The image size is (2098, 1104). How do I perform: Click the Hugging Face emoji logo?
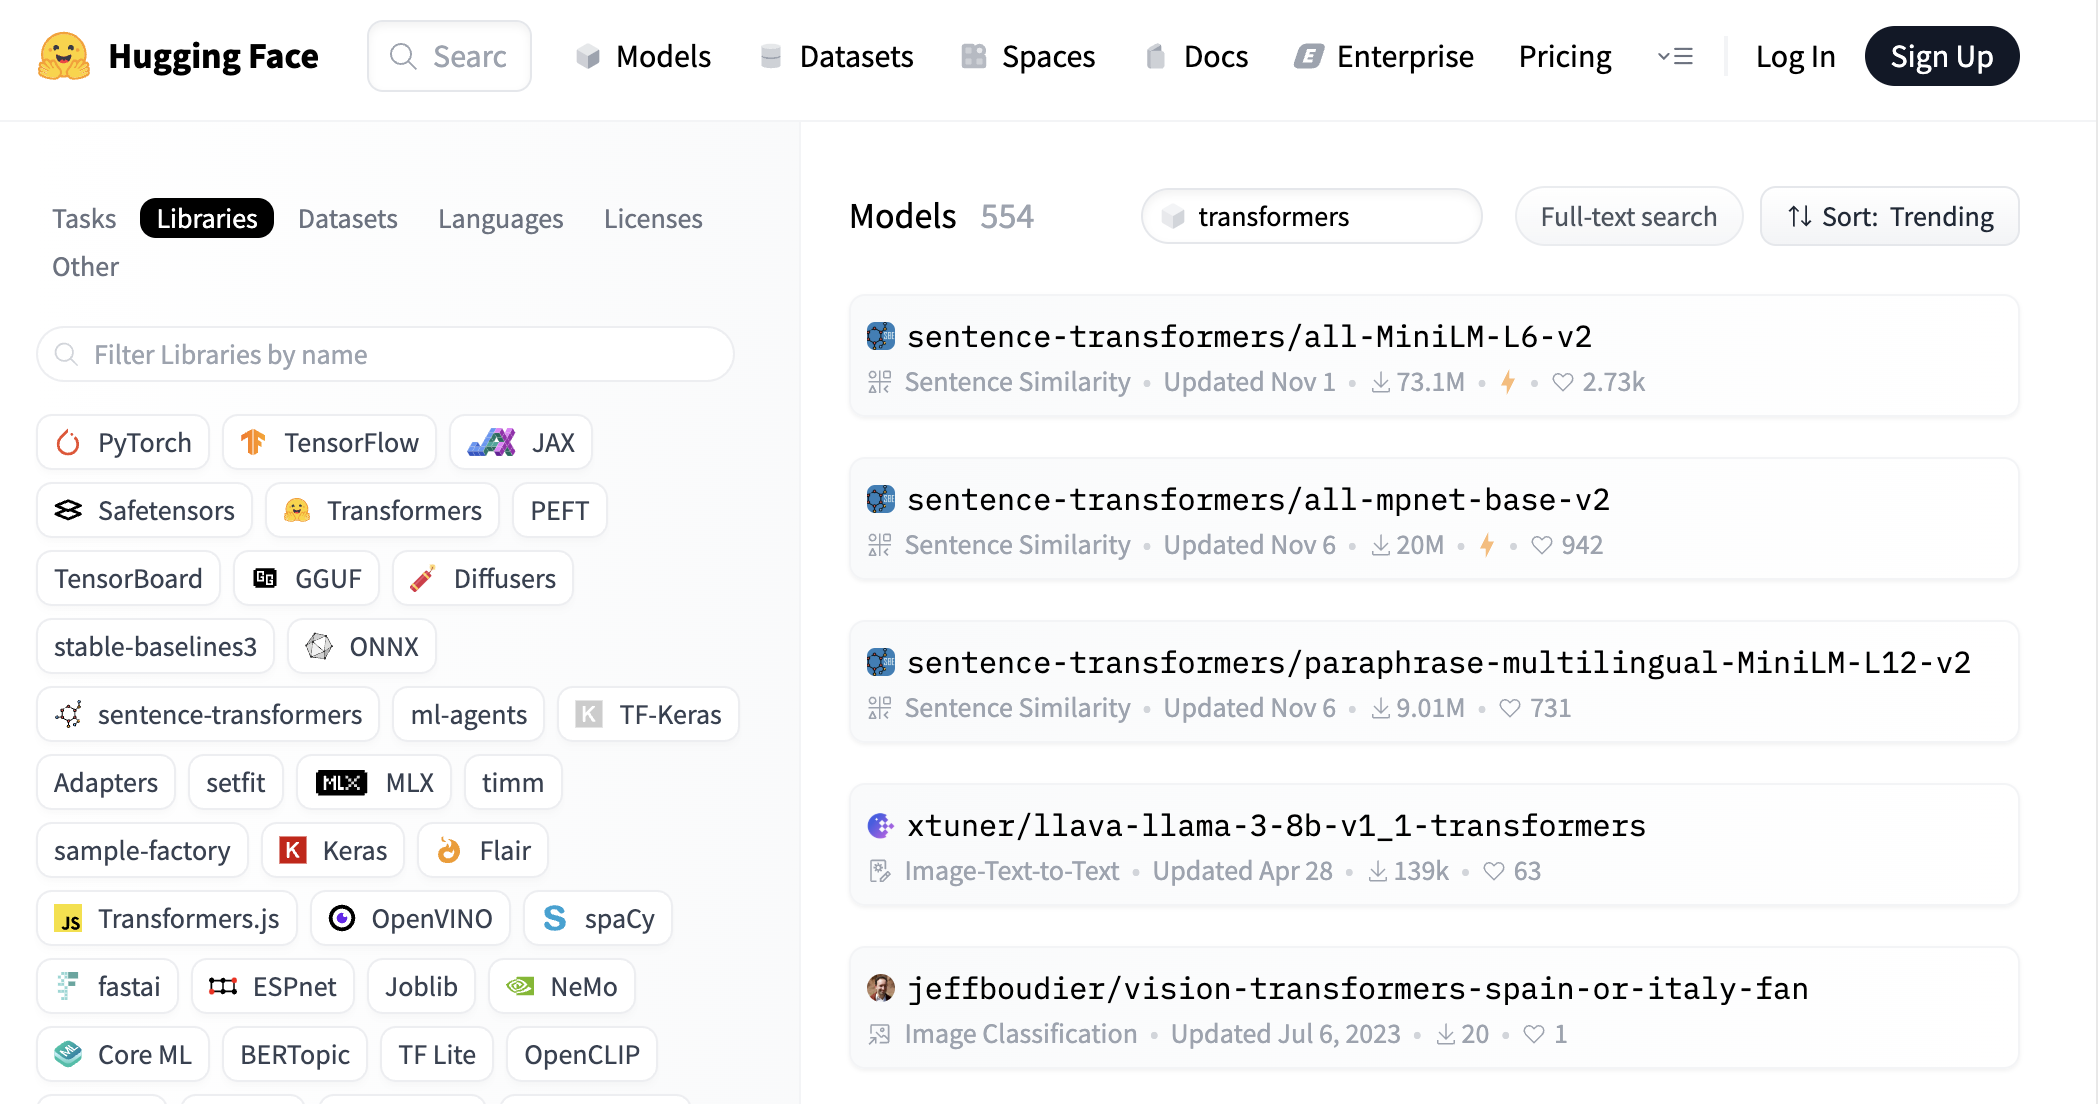(x=64, y=56)
